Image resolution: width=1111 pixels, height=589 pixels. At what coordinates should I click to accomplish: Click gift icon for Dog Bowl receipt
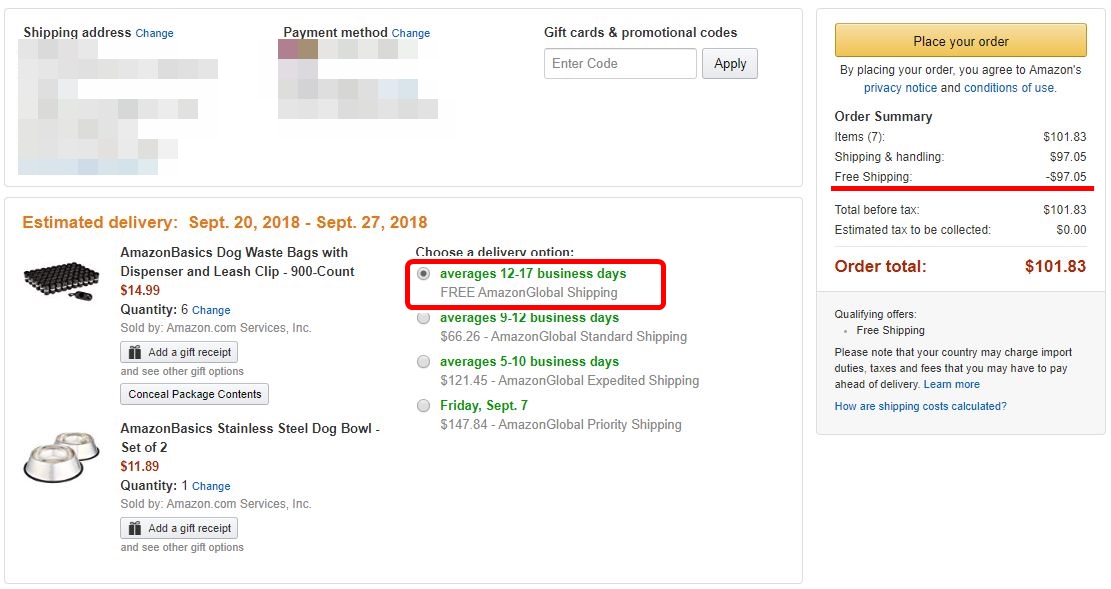135,528
